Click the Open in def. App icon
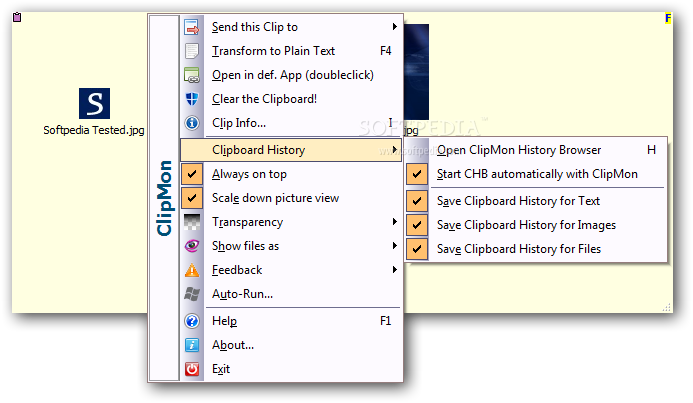The height and width of the screenshot is (403, 693). tap(192, 75)
